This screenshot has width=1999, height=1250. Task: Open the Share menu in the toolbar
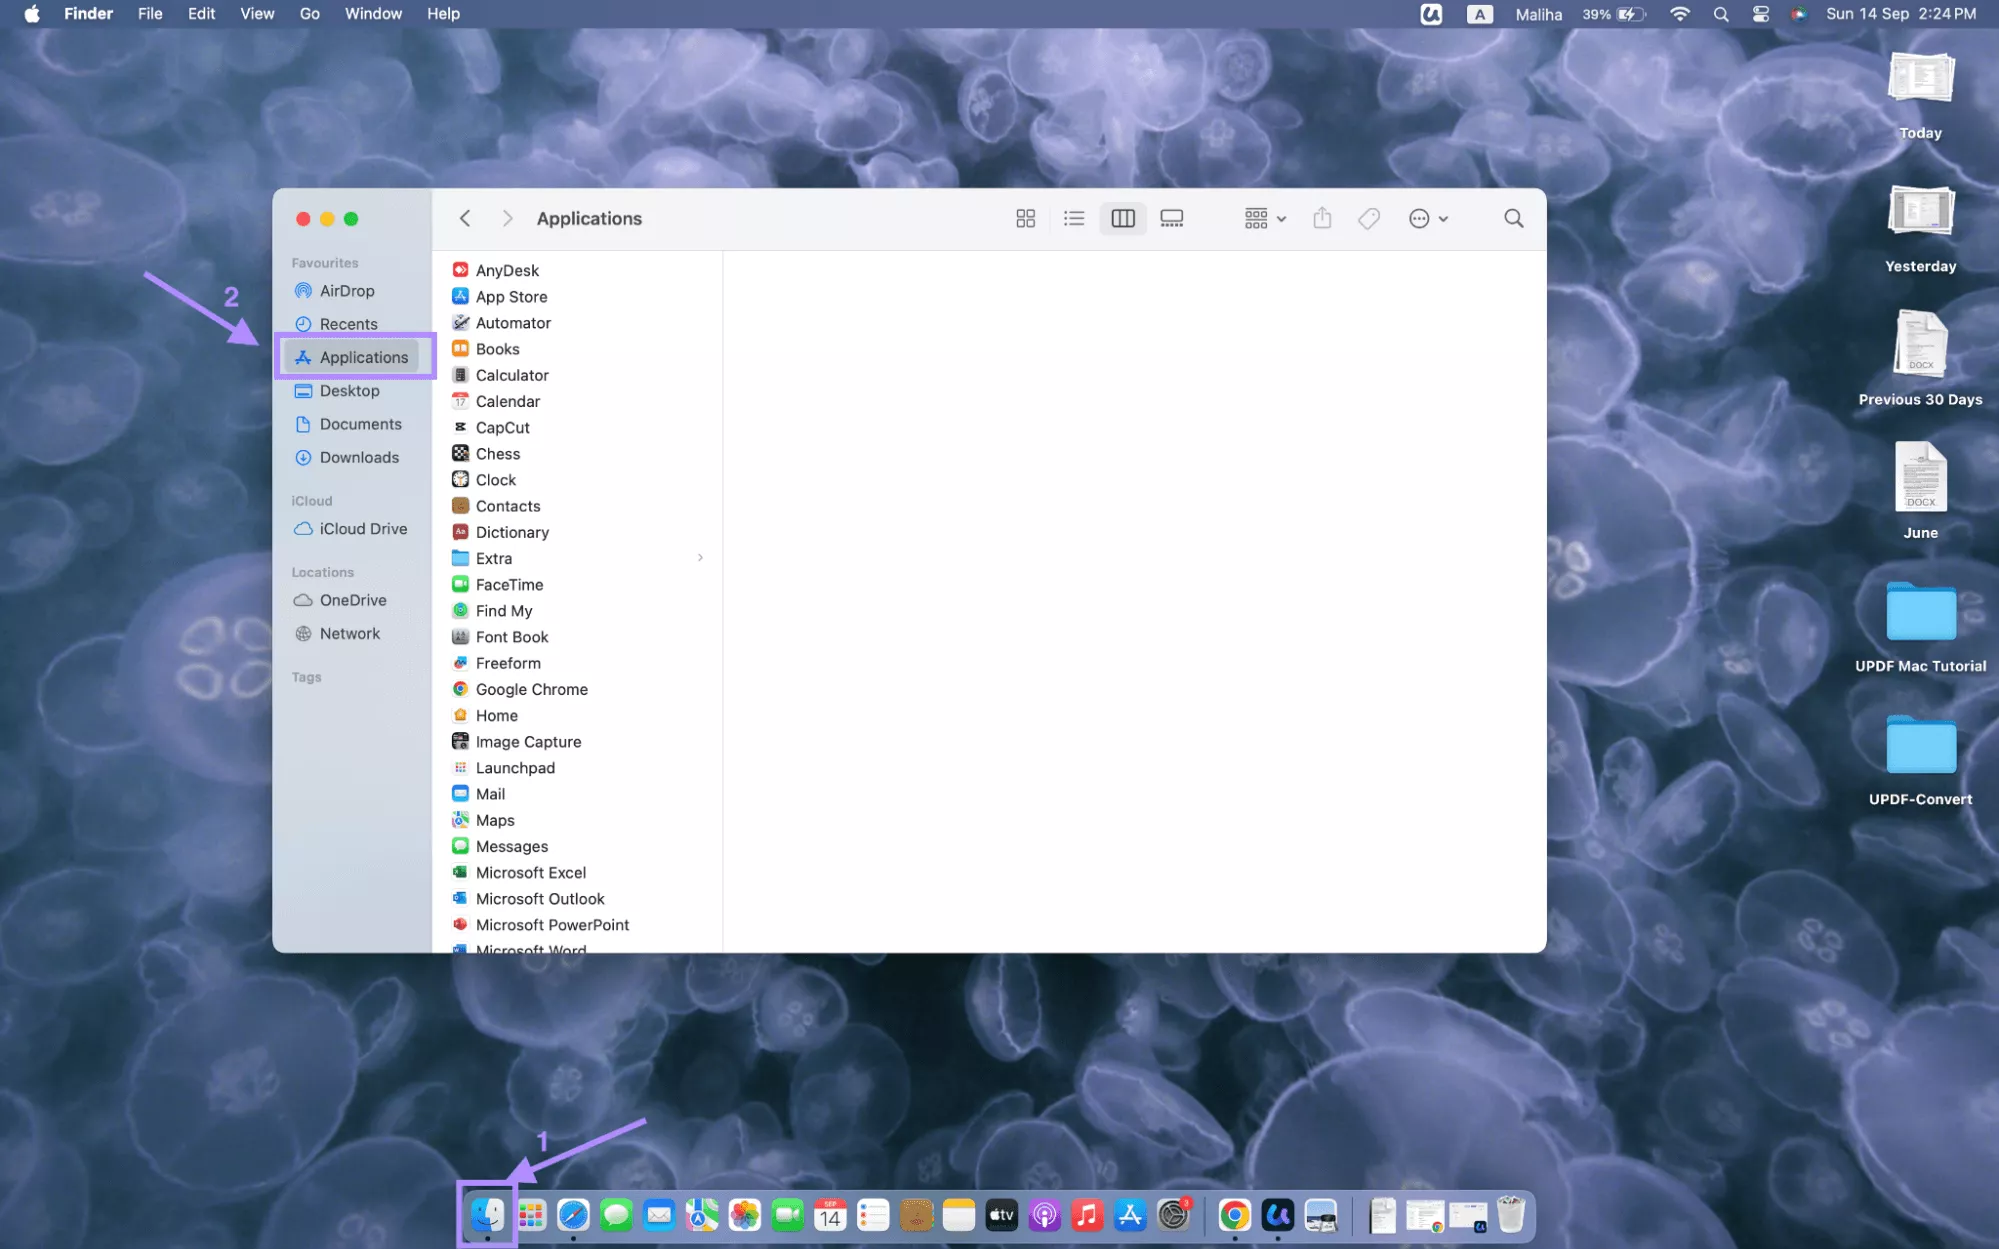pyautogui.click(x=1322, y=218)
